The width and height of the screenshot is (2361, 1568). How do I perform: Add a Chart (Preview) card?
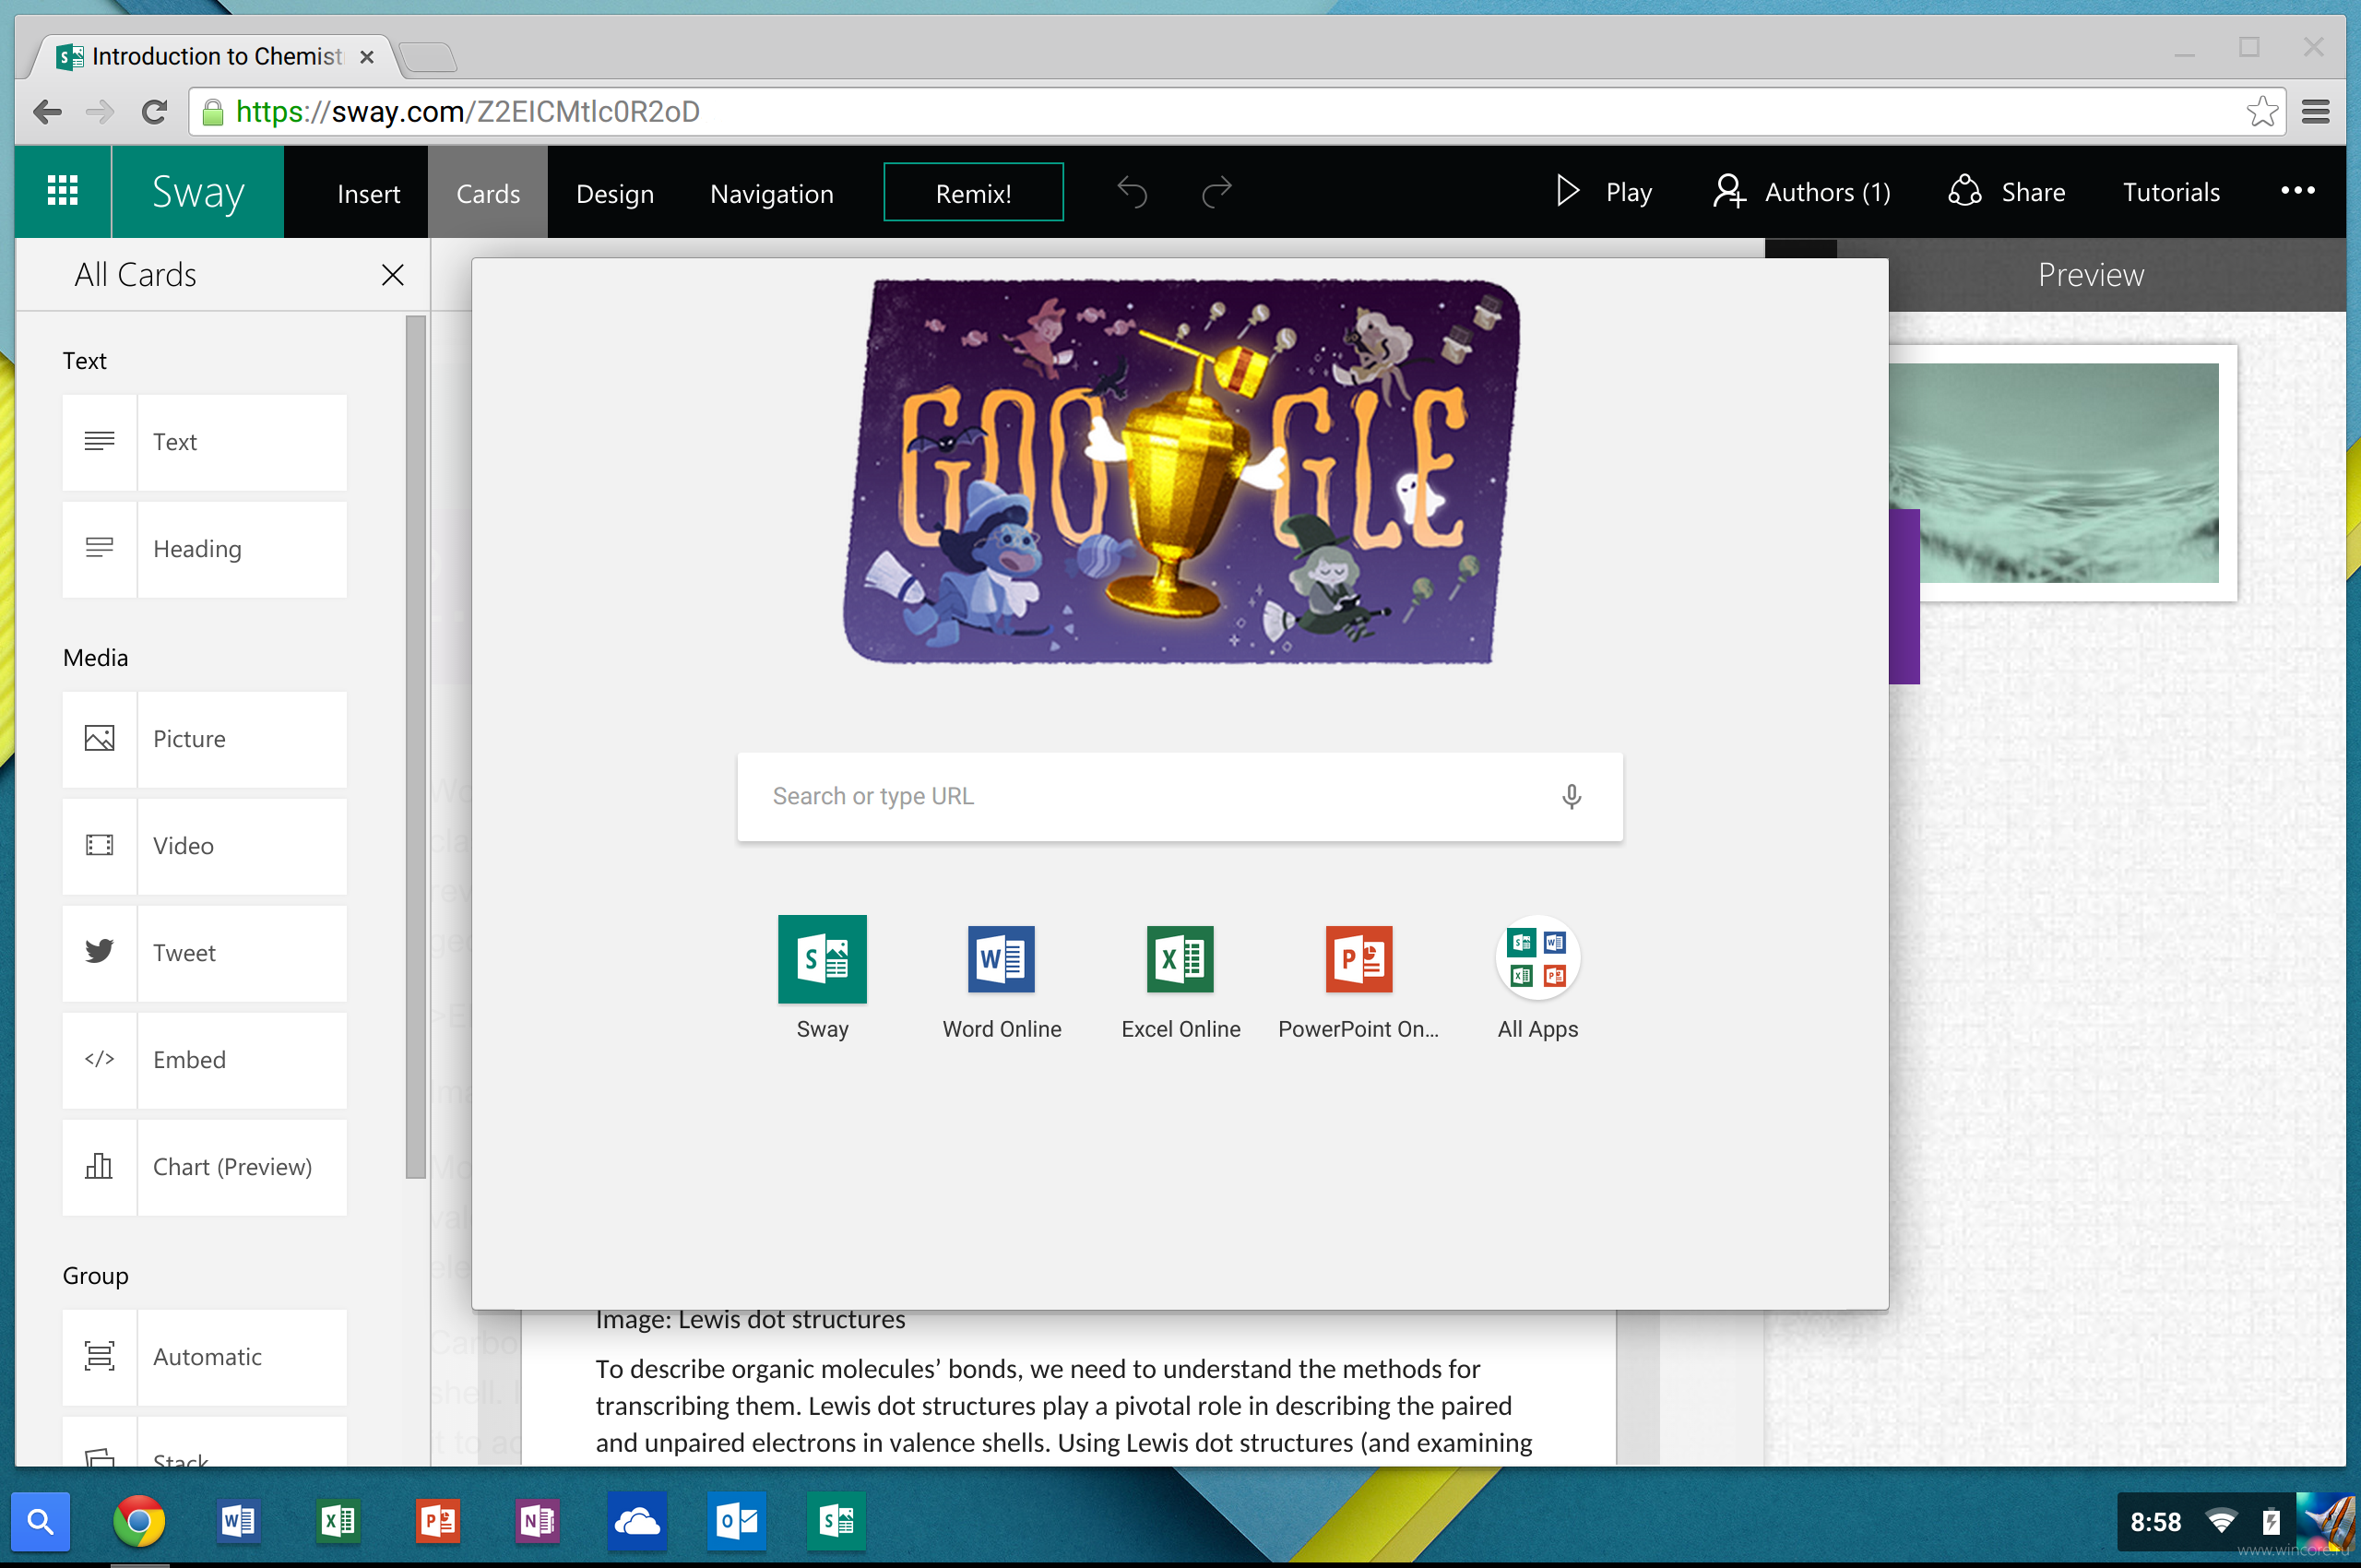tap(204, 1167)
